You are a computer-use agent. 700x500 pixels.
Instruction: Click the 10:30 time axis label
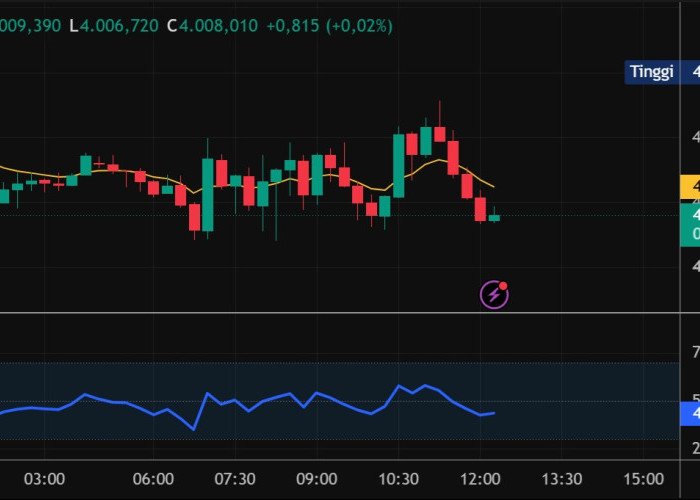tap(398, 479)
